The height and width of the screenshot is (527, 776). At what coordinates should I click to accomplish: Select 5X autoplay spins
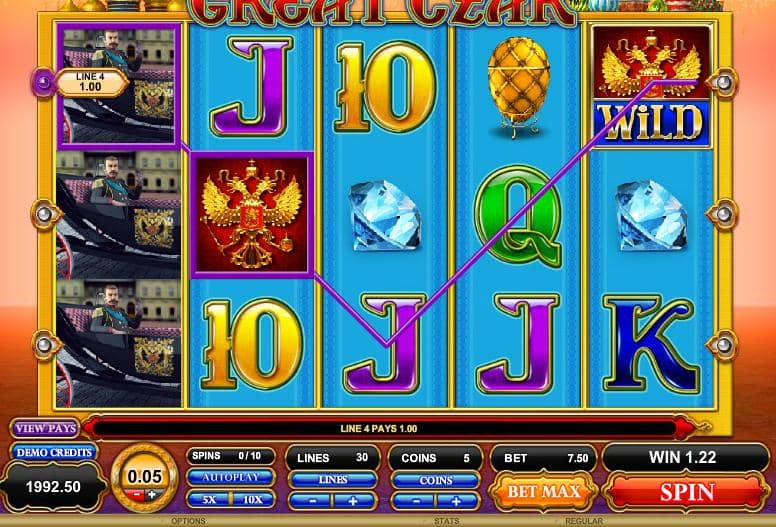pos(209,500)
